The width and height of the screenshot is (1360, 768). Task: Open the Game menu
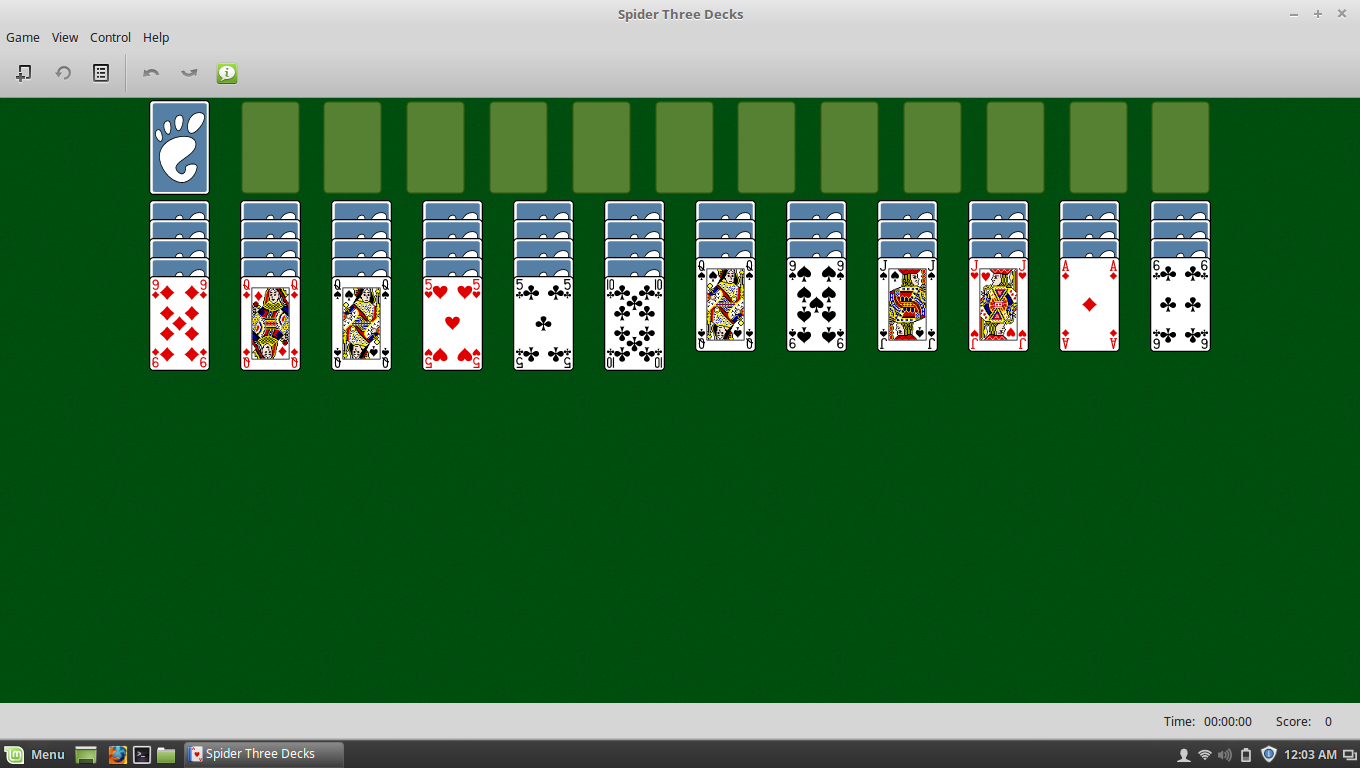(22, 37)
